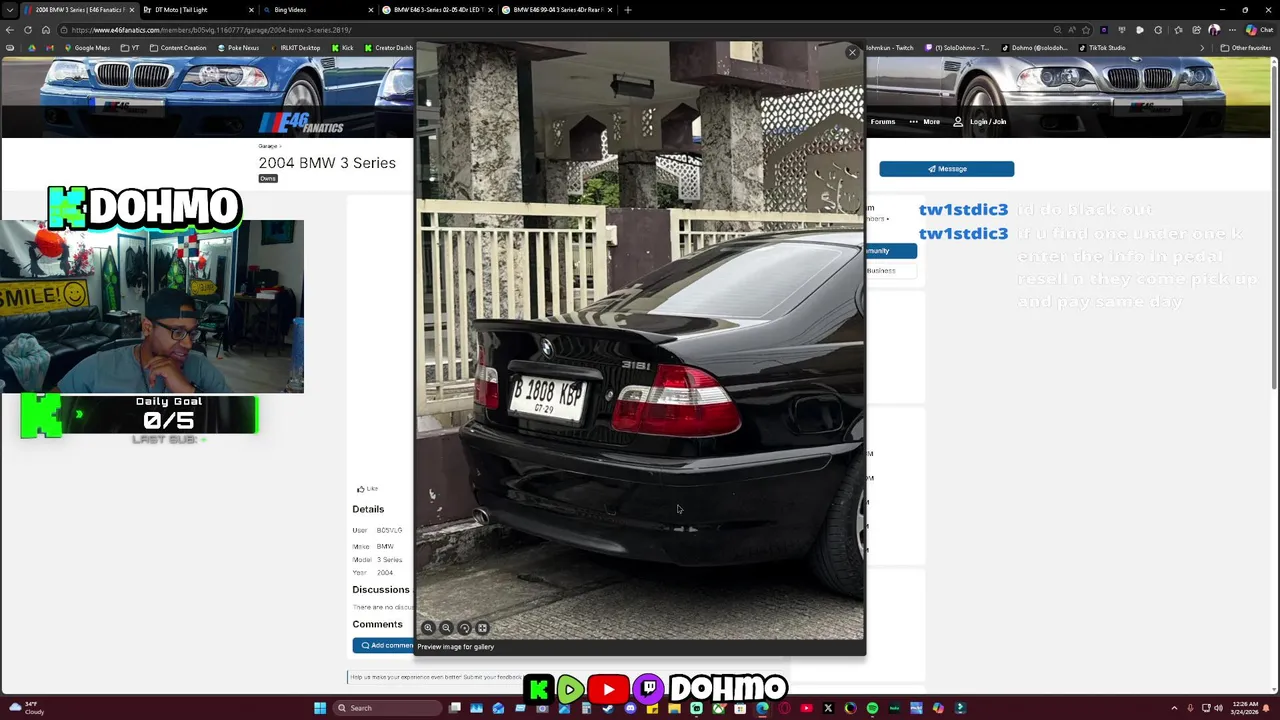Viewport: 1280px width, 720px height.
Task: Open X app from the taskbar
Action: pyautogui.click(x=828, y=708)
